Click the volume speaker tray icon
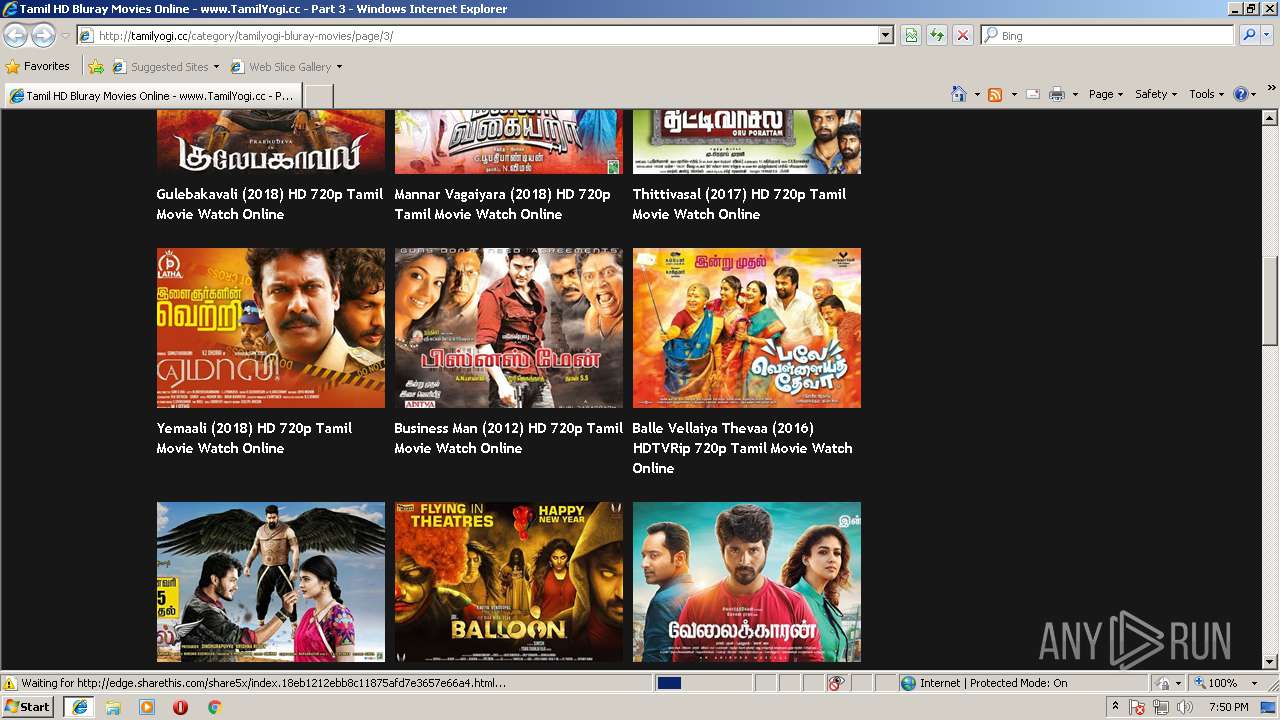This screenshot has width=1280, height=720. 1185,707
